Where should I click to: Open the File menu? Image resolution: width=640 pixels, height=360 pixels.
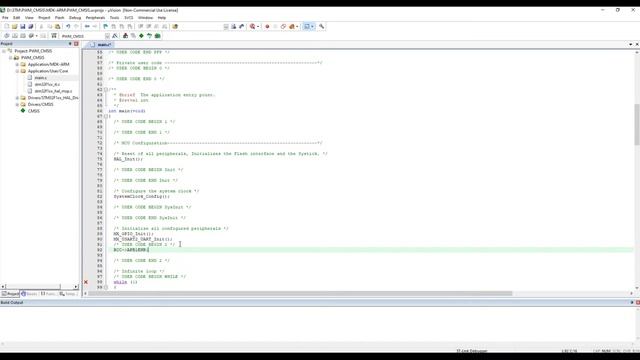coord(5,18)
